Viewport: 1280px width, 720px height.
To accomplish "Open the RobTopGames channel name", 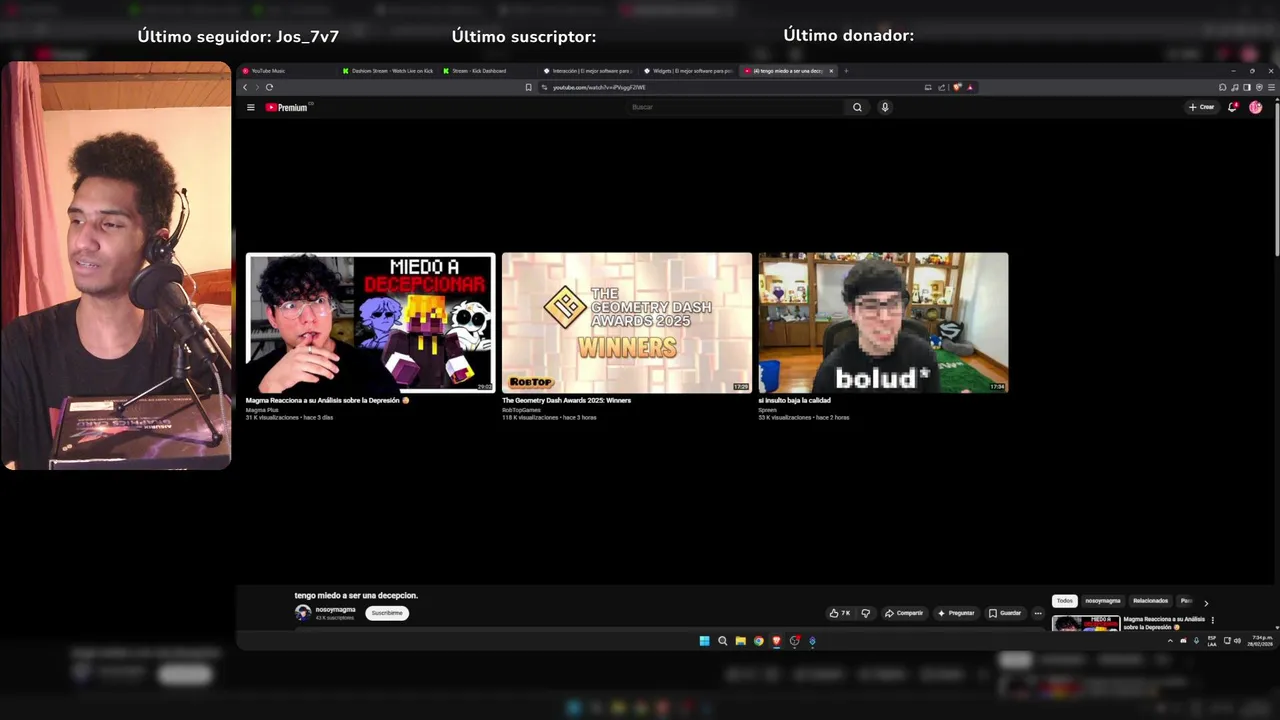I will point(521,410).
